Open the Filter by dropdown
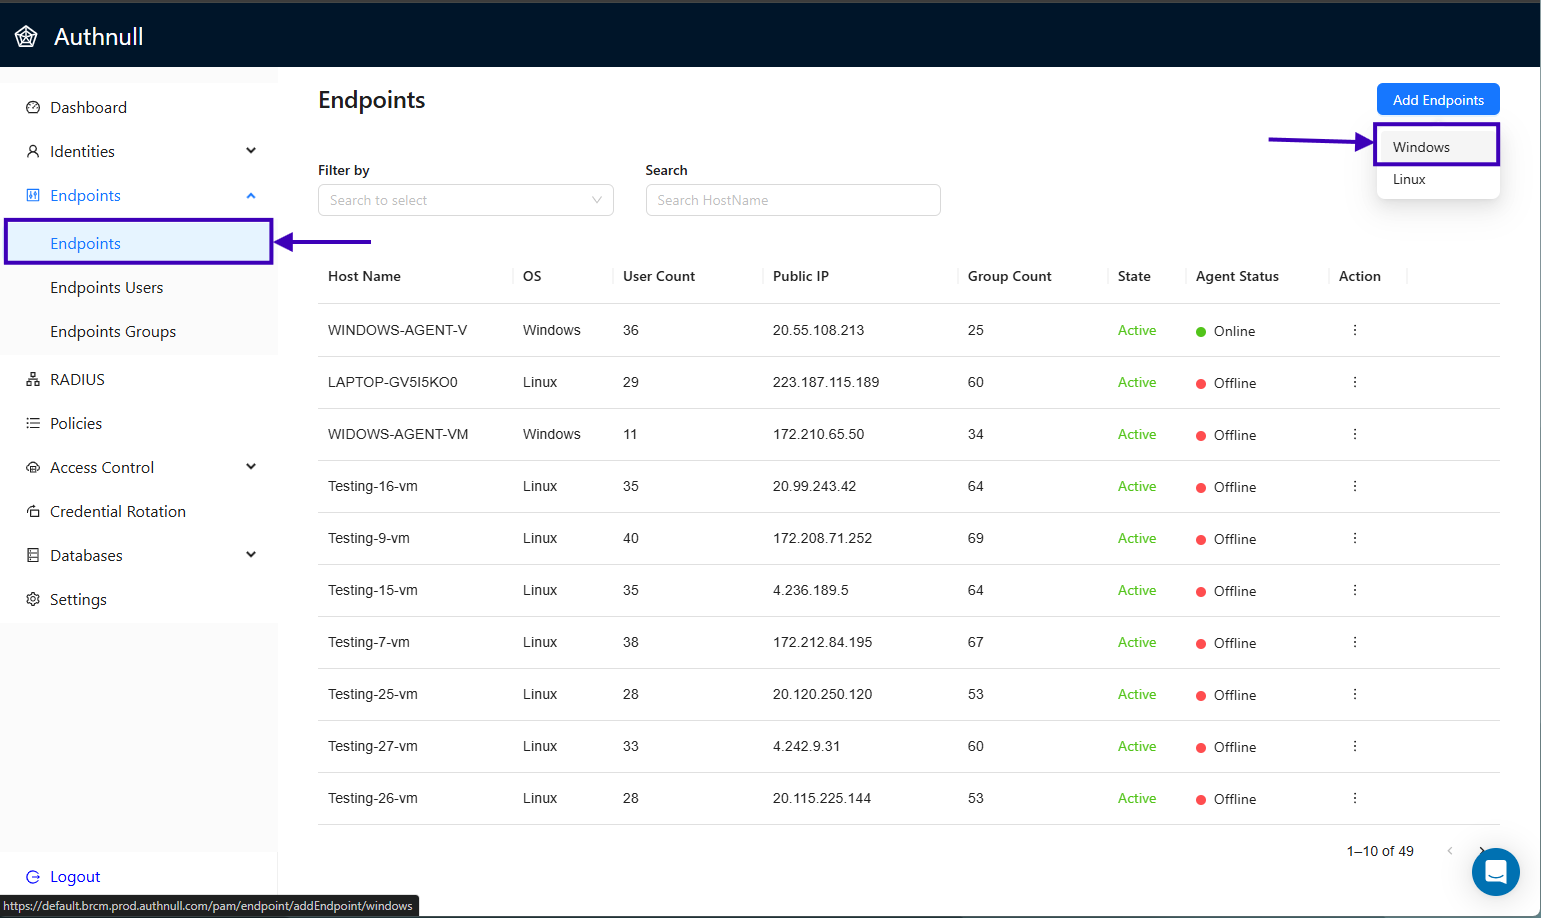 (x=465, y=200)
